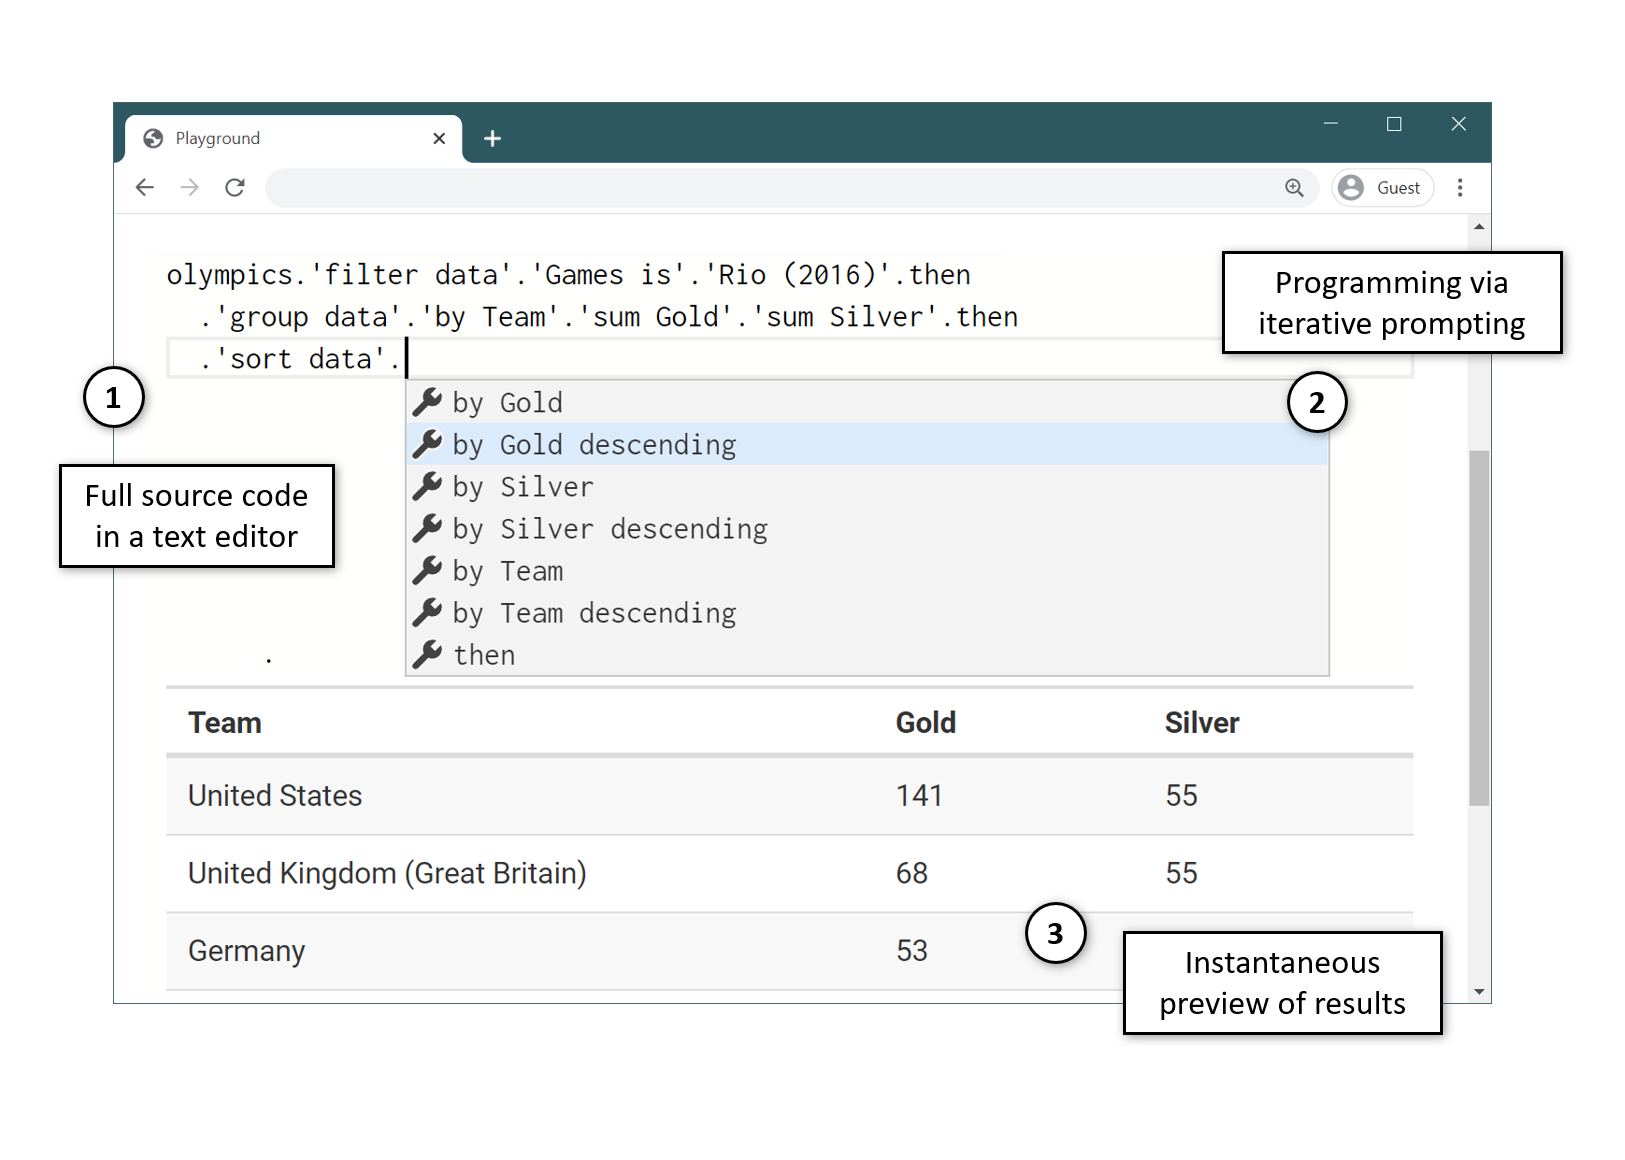
Task: Click the address bar field
Action: [770, 188]
